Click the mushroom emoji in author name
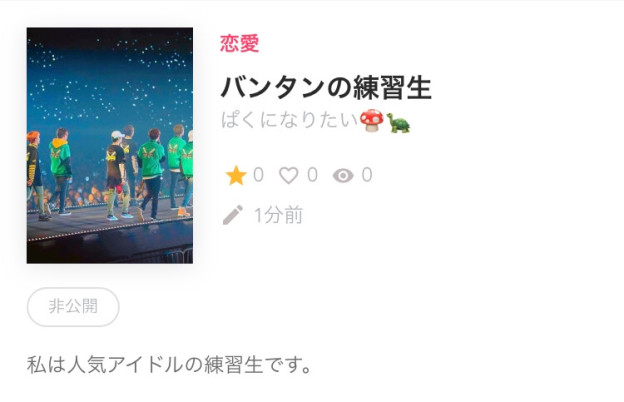 [x=372, y=121]
